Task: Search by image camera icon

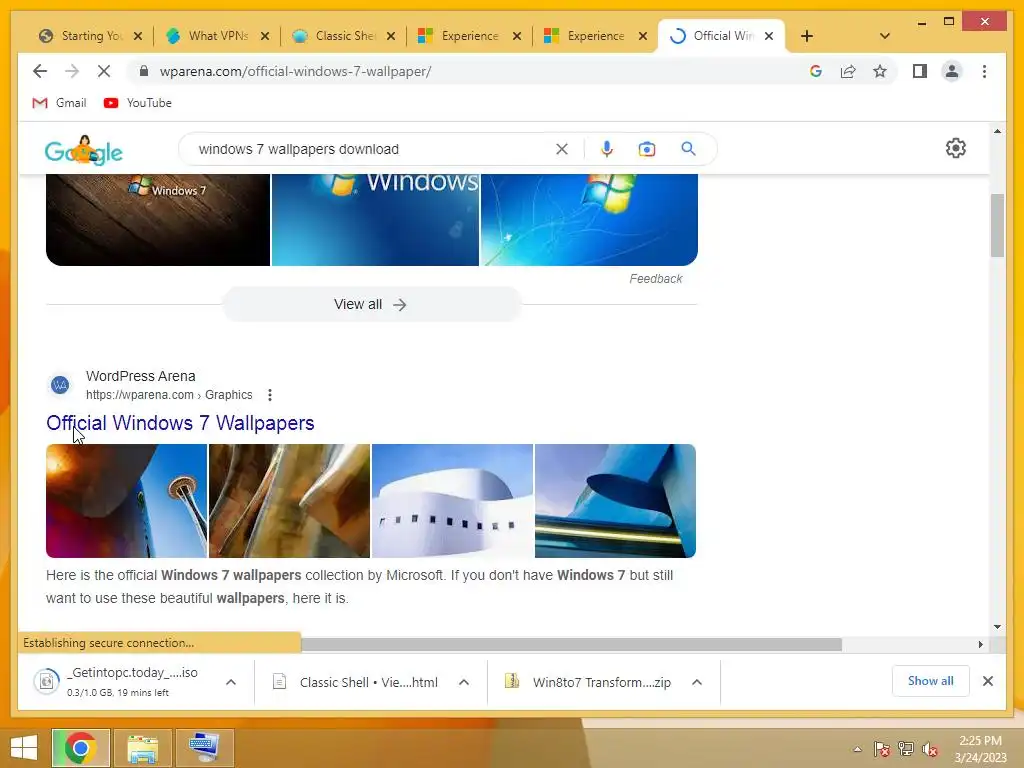Action: 647,149
